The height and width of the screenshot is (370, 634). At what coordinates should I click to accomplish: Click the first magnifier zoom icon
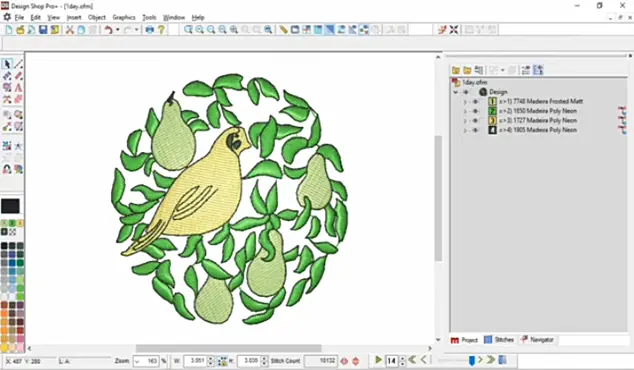tap(188, 30)
